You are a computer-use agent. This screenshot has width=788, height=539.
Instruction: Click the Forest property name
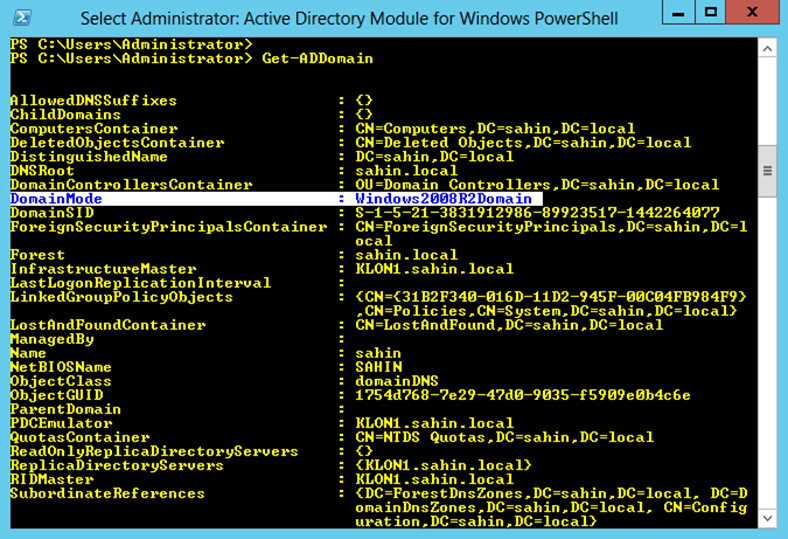(x=38, y=255)
